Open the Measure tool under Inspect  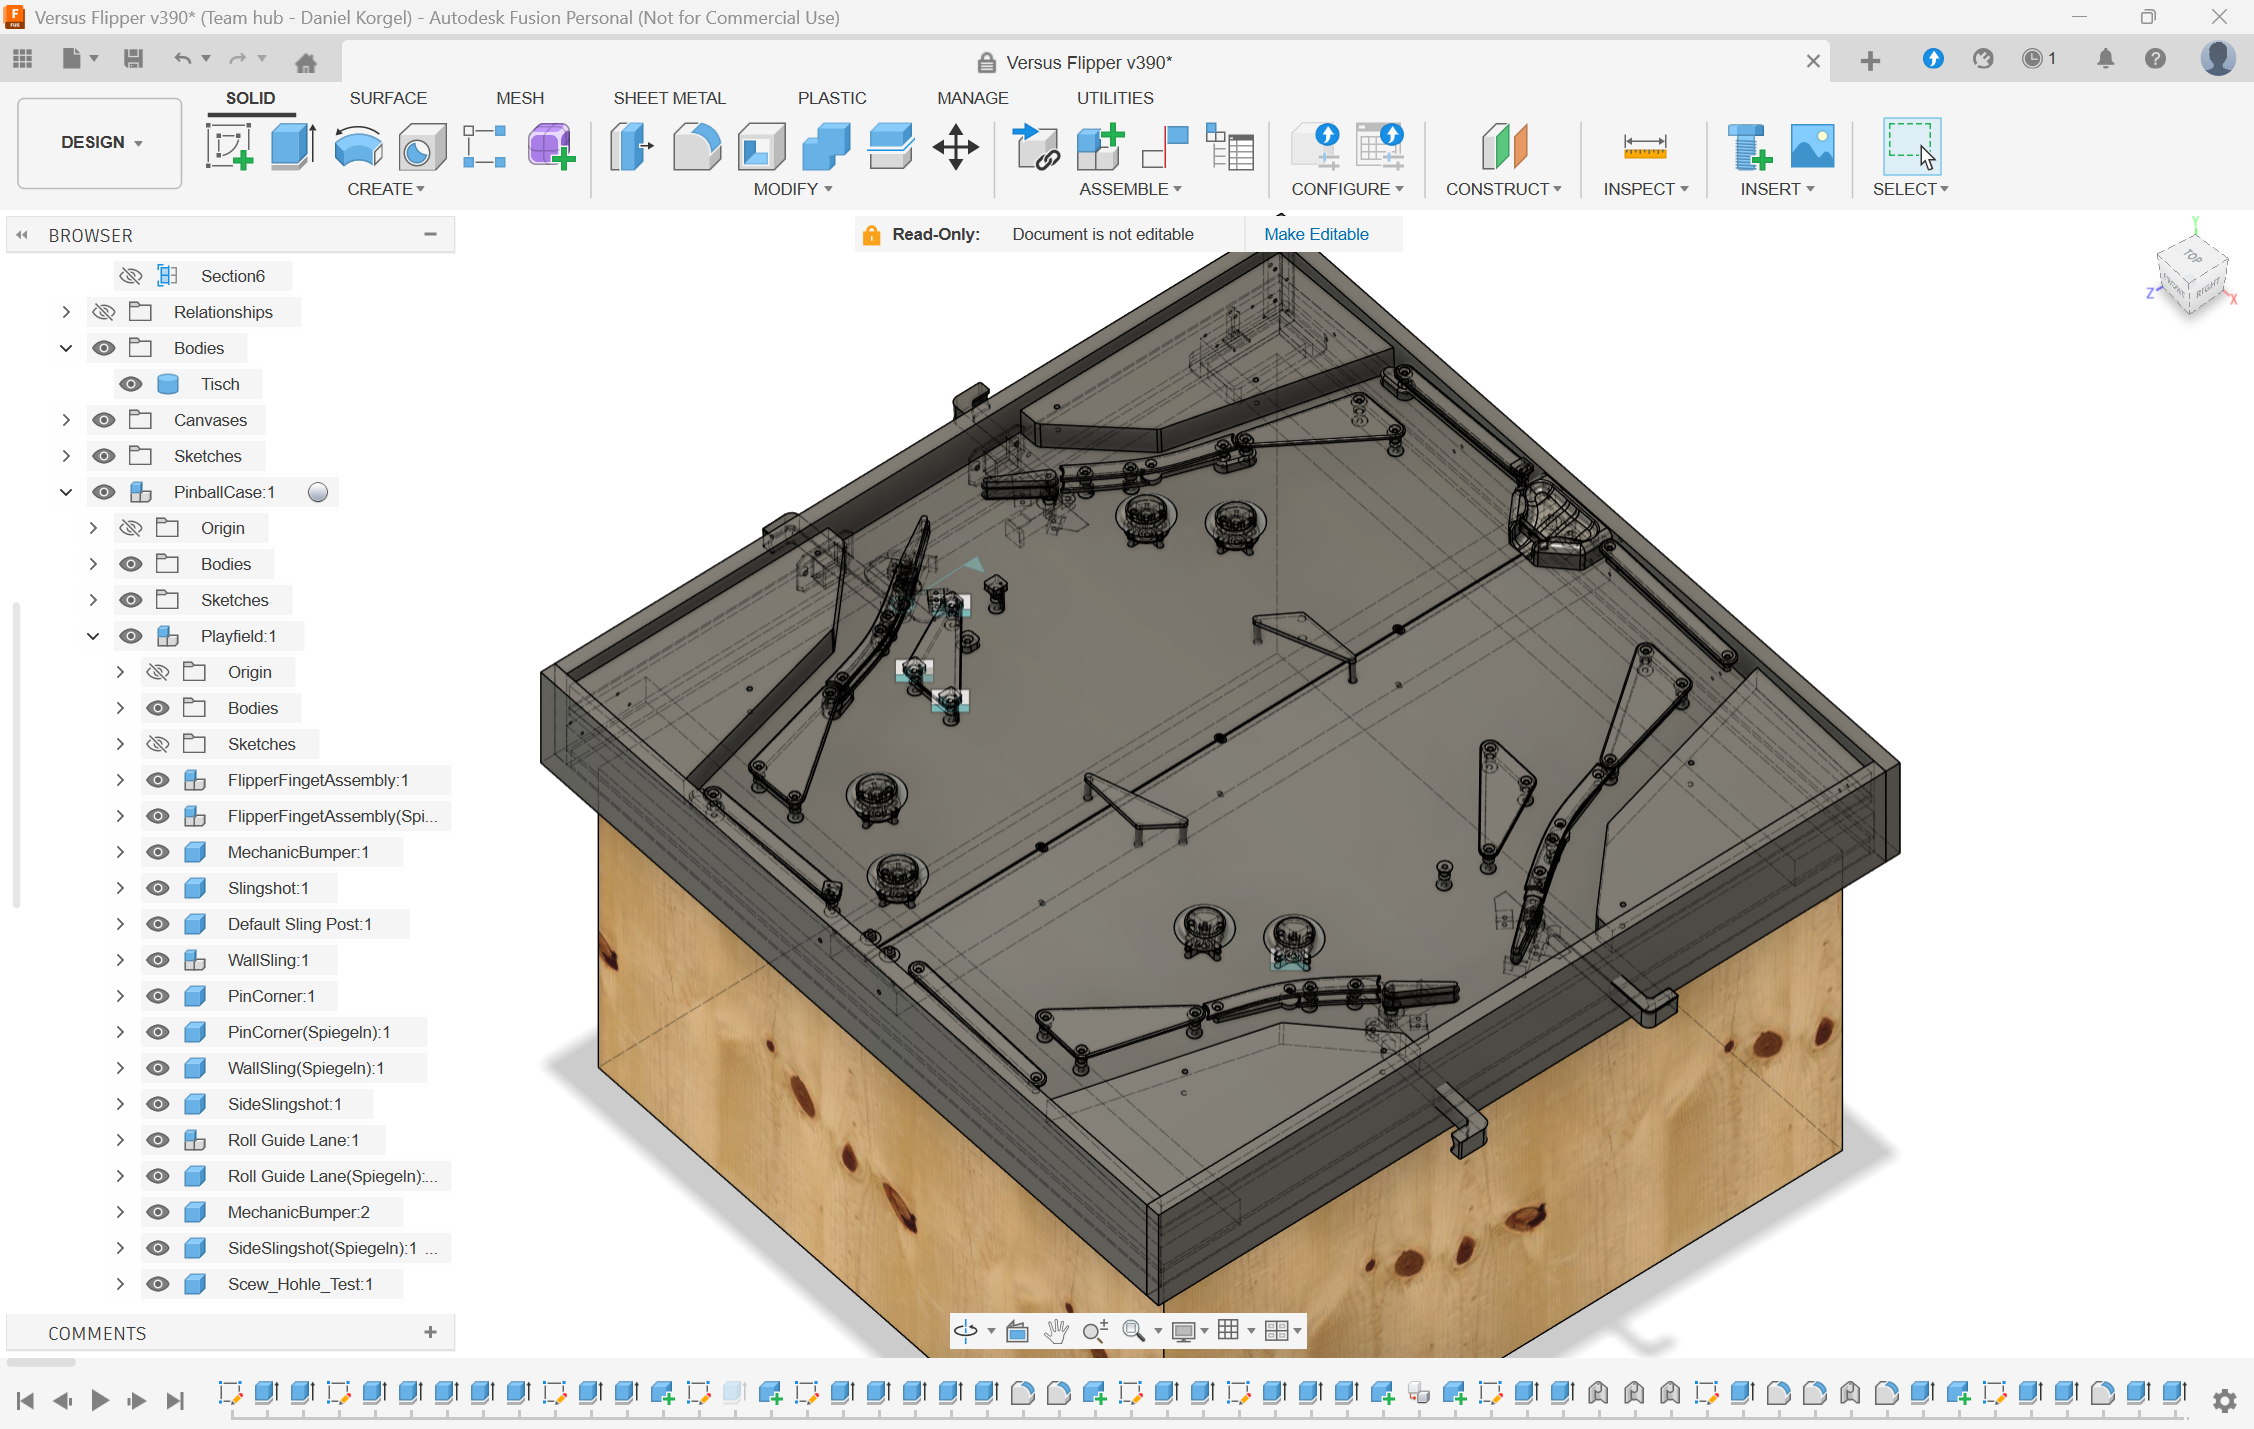tap(1644, 146)
